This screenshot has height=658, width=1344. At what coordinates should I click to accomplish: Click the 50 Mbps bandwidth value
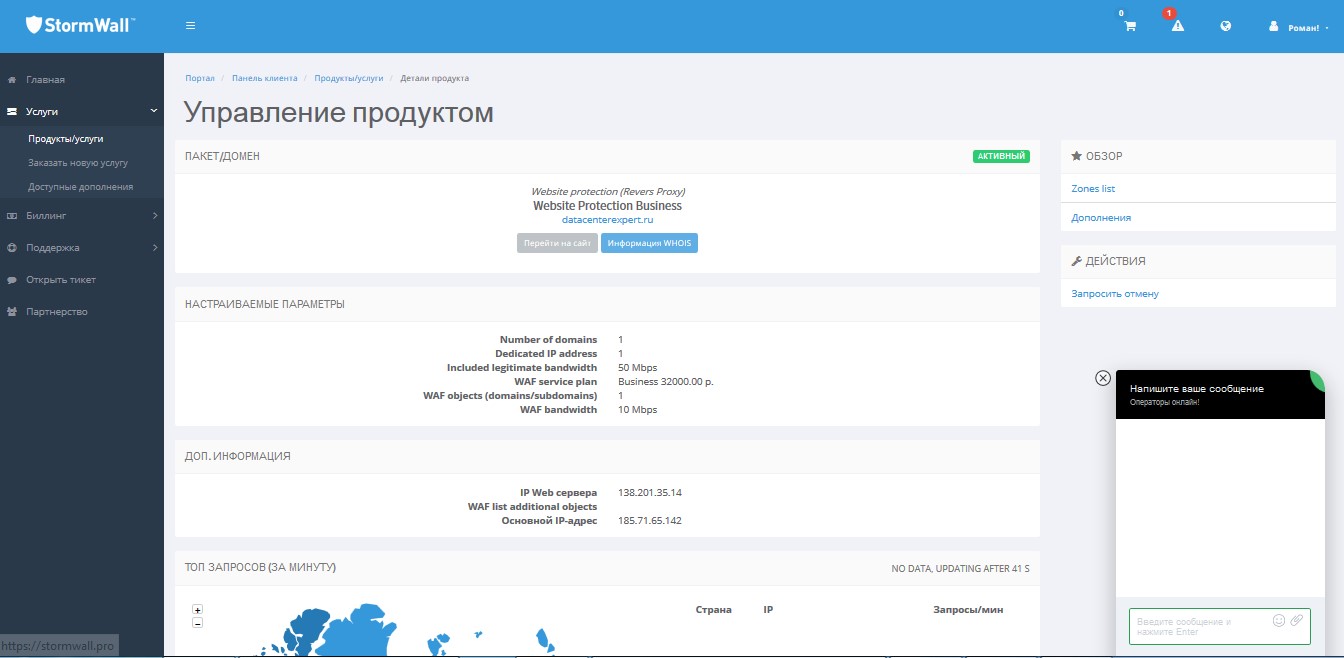(x=637, y=367)
